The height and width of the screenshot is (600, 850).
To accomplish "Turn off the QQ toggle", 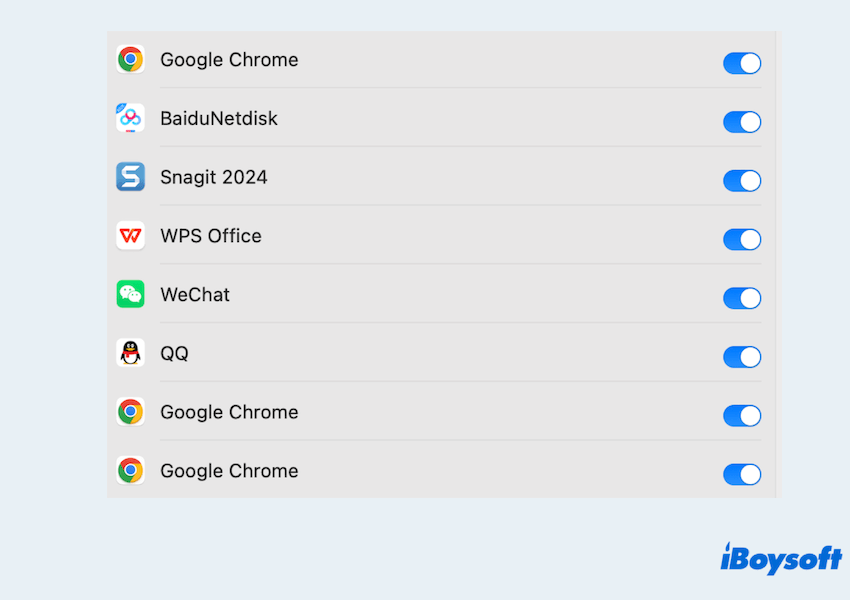I will (x=742, y=357).
